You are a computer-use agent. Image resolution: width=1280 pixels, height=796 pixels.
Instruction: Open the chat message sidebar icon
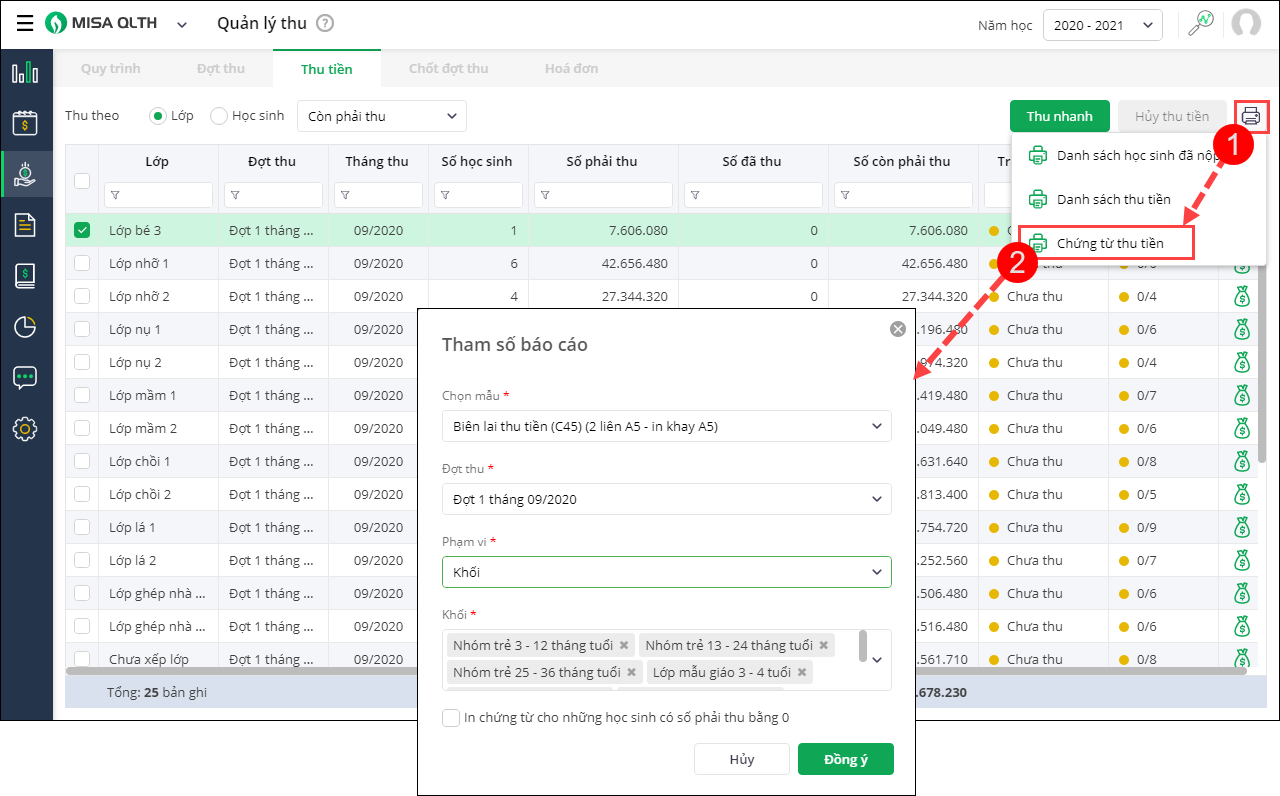pos(25,378)
